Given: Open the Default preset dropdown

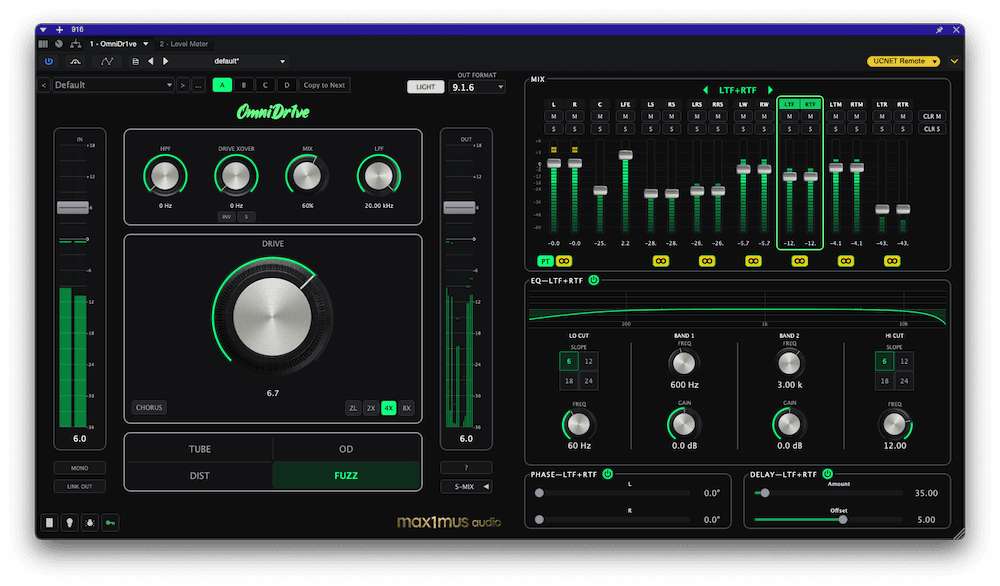Looking at the screenshot, I should [x=112, y=85].
